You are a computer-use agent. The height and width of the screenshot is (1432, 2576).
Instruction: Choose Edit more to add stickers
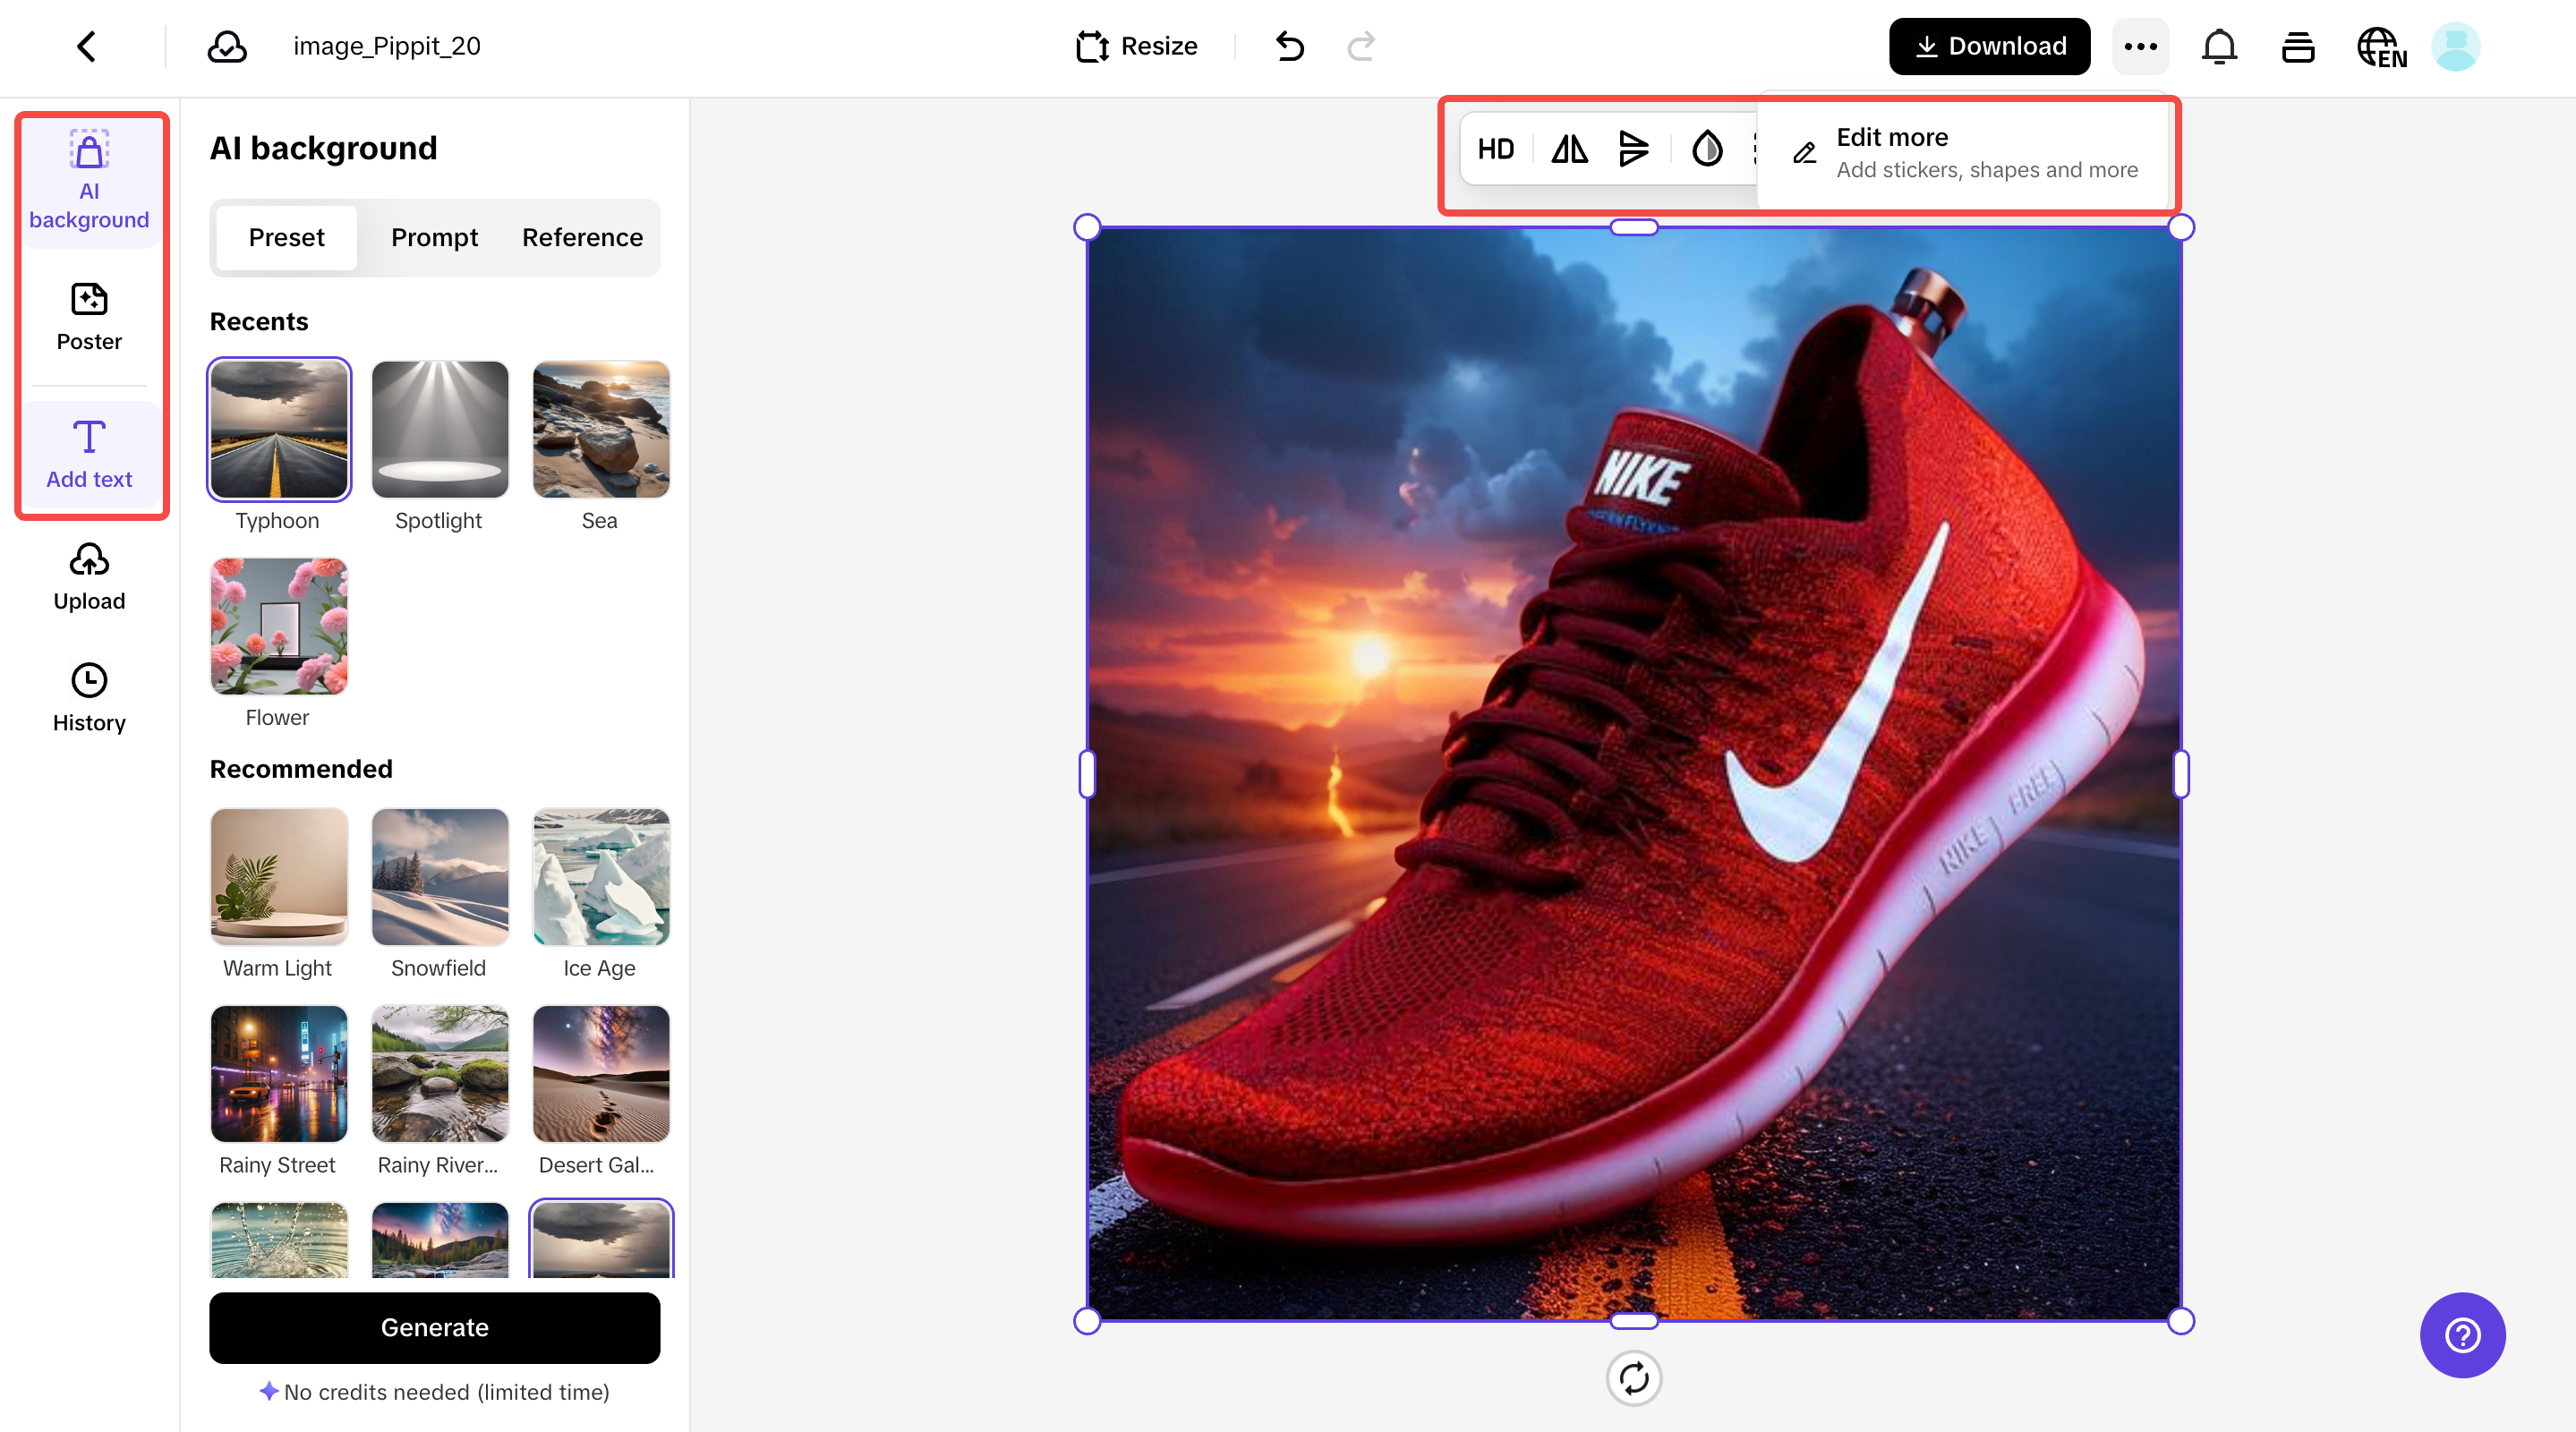[1965, 152]
